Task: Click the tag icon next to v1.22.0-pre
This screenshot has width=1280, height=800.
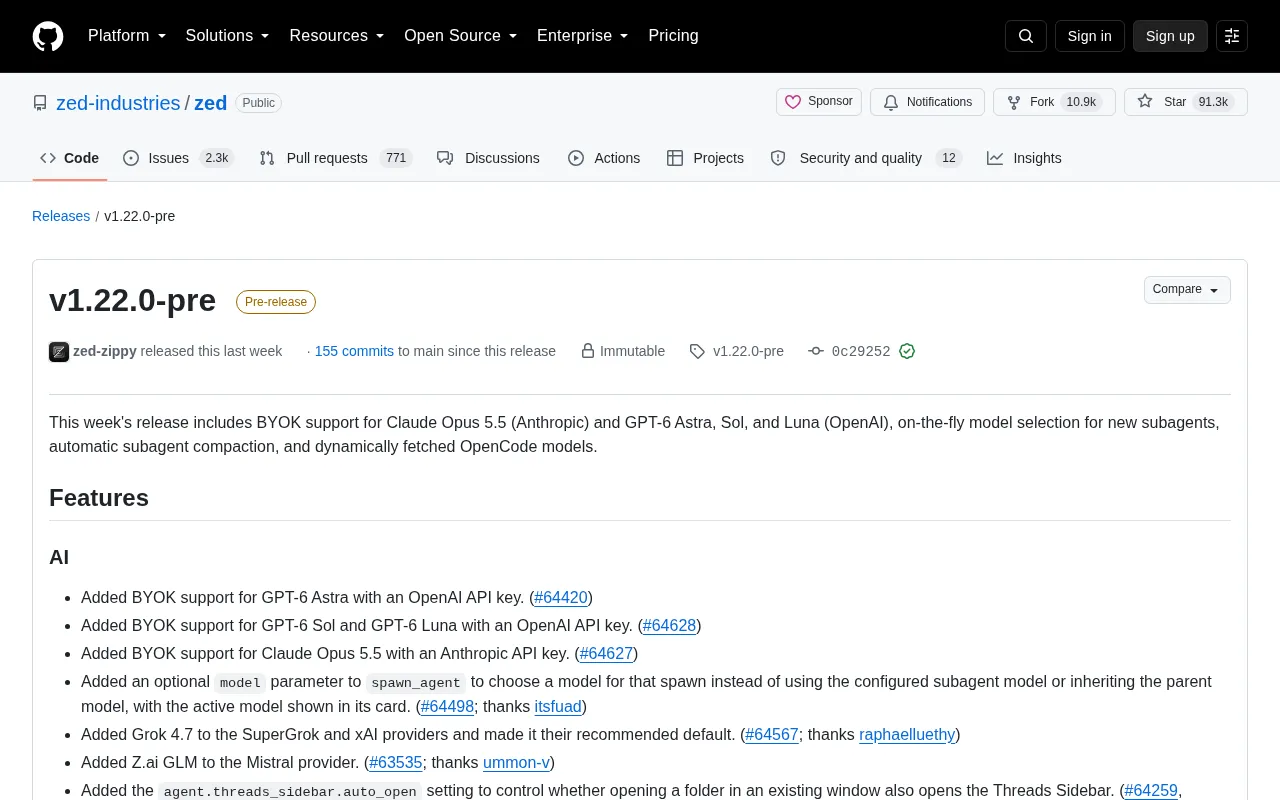Action: click(x=697, y=351)
